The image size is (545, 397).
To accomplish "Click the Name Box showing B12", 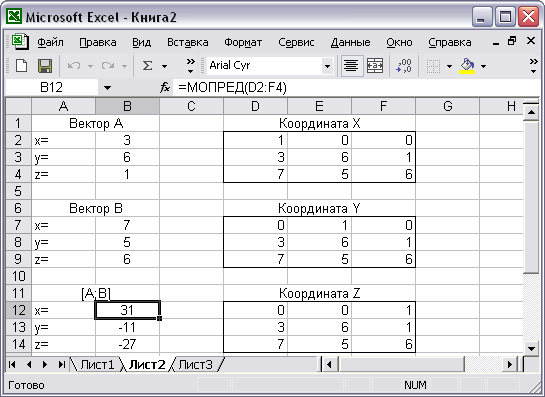I will tap(51, 88).
